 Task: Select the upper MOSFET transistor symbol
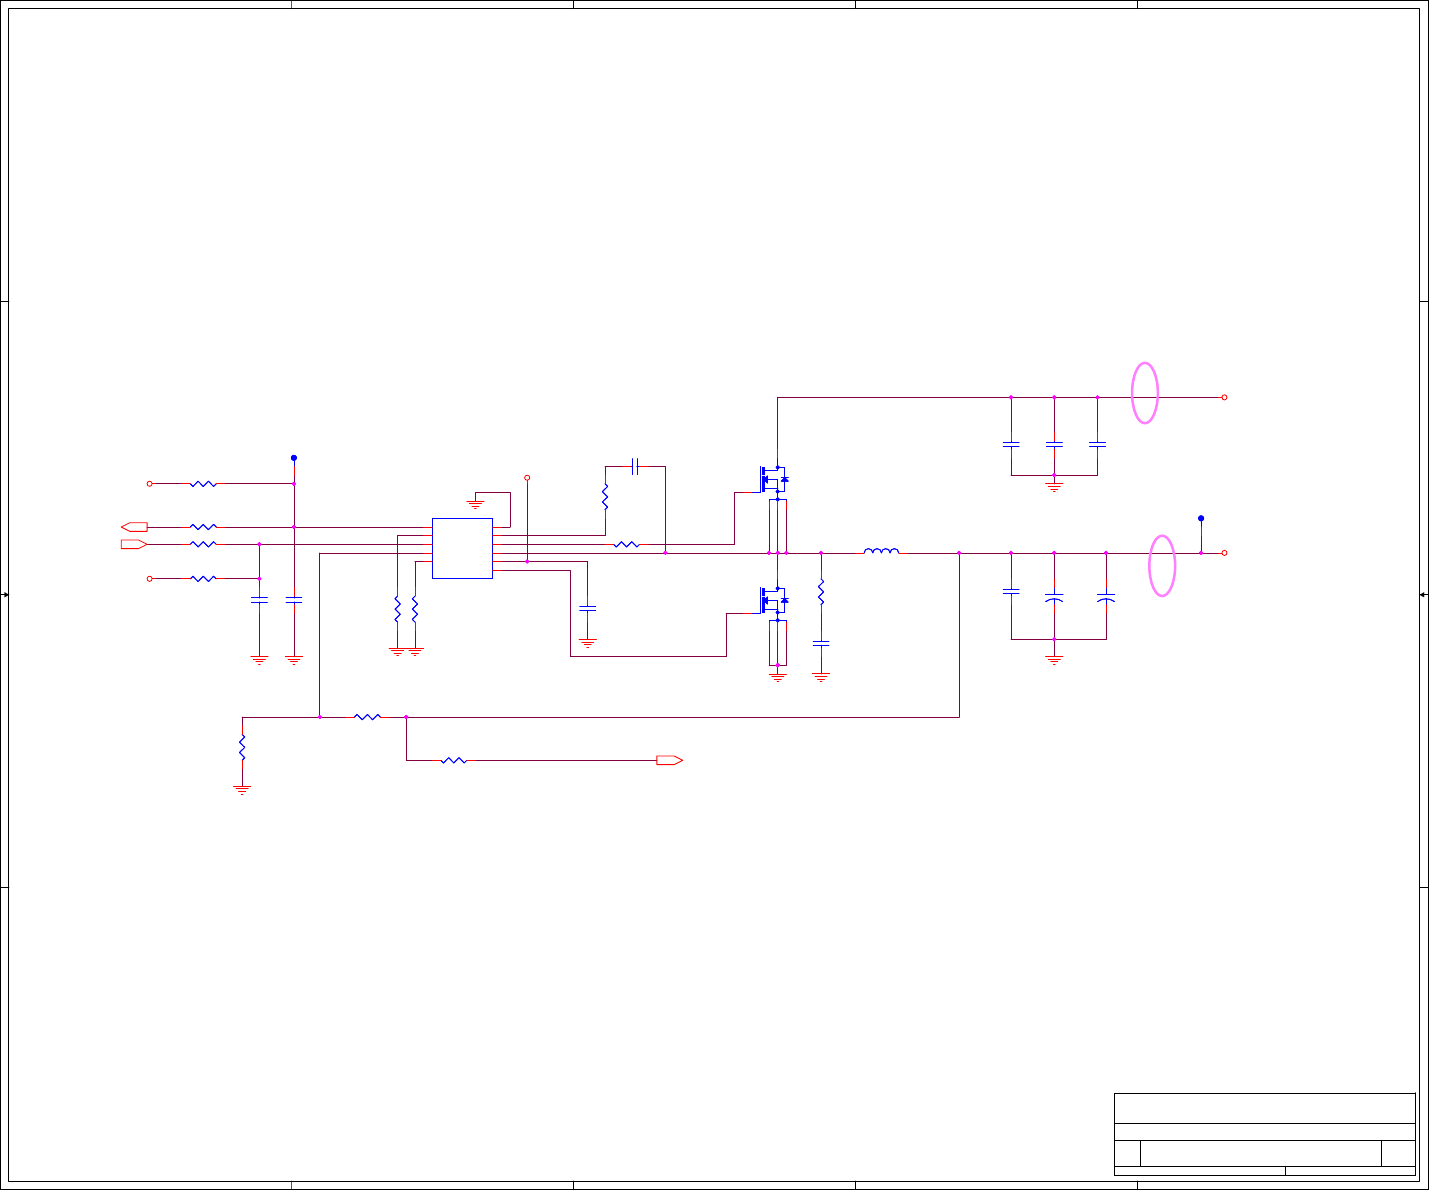773,480
